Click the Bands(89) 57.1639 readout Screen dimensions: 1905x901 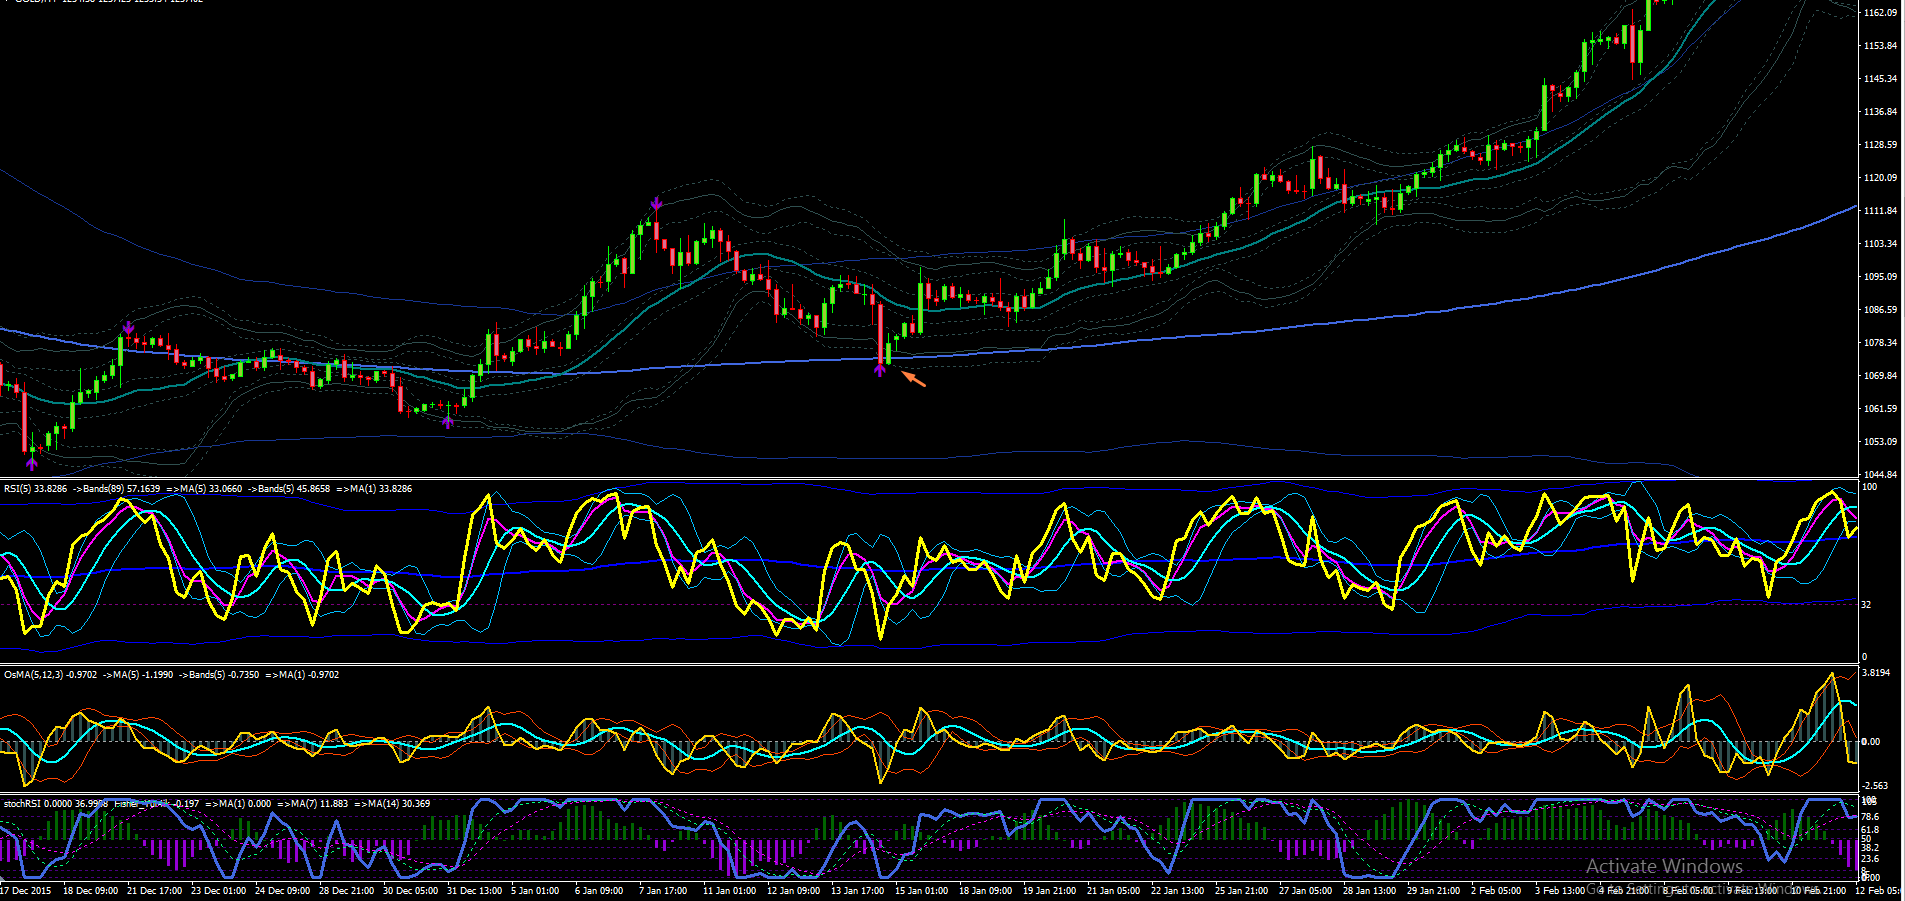pos(121,489)
